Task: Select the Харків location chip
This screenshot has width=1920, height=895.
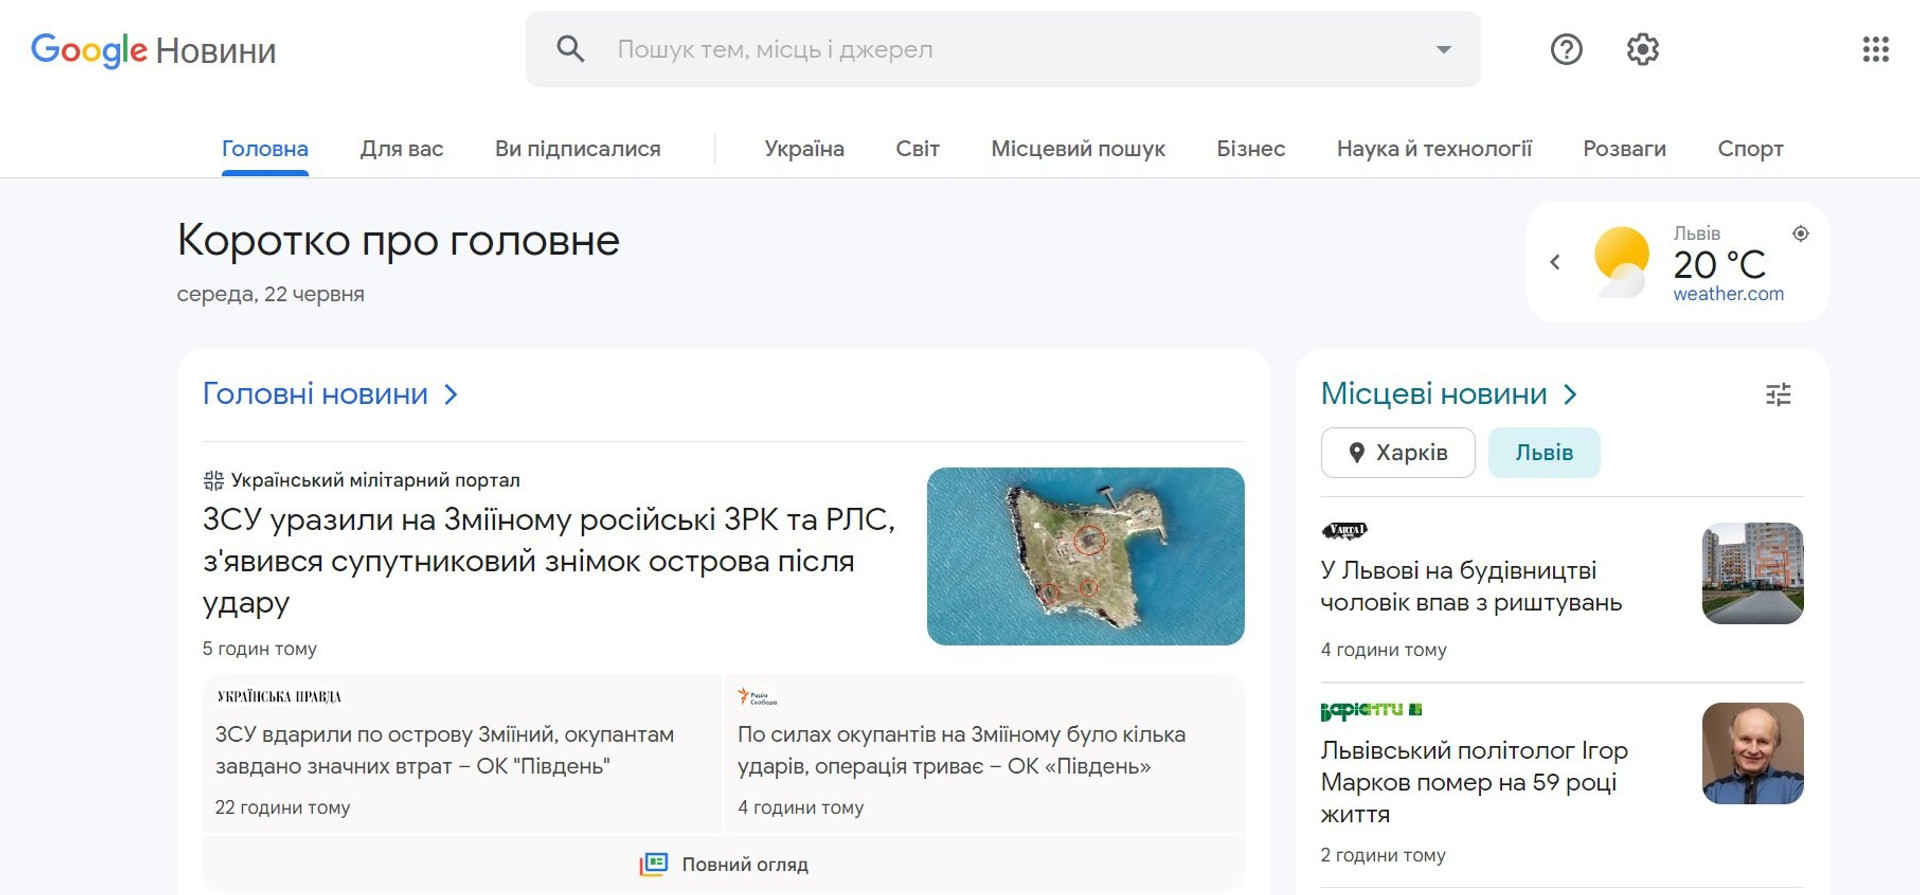Action: [1397, 453]
